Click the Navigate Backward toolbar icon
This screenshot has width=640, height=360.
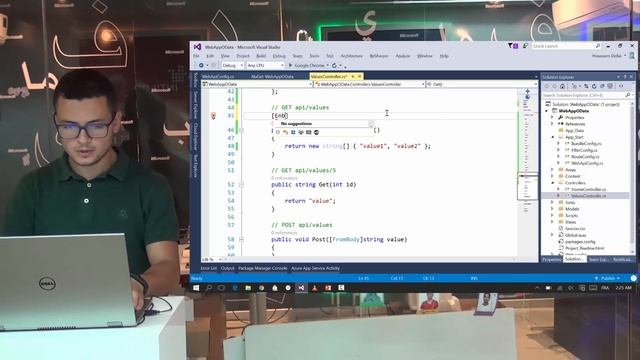(201, 65)
